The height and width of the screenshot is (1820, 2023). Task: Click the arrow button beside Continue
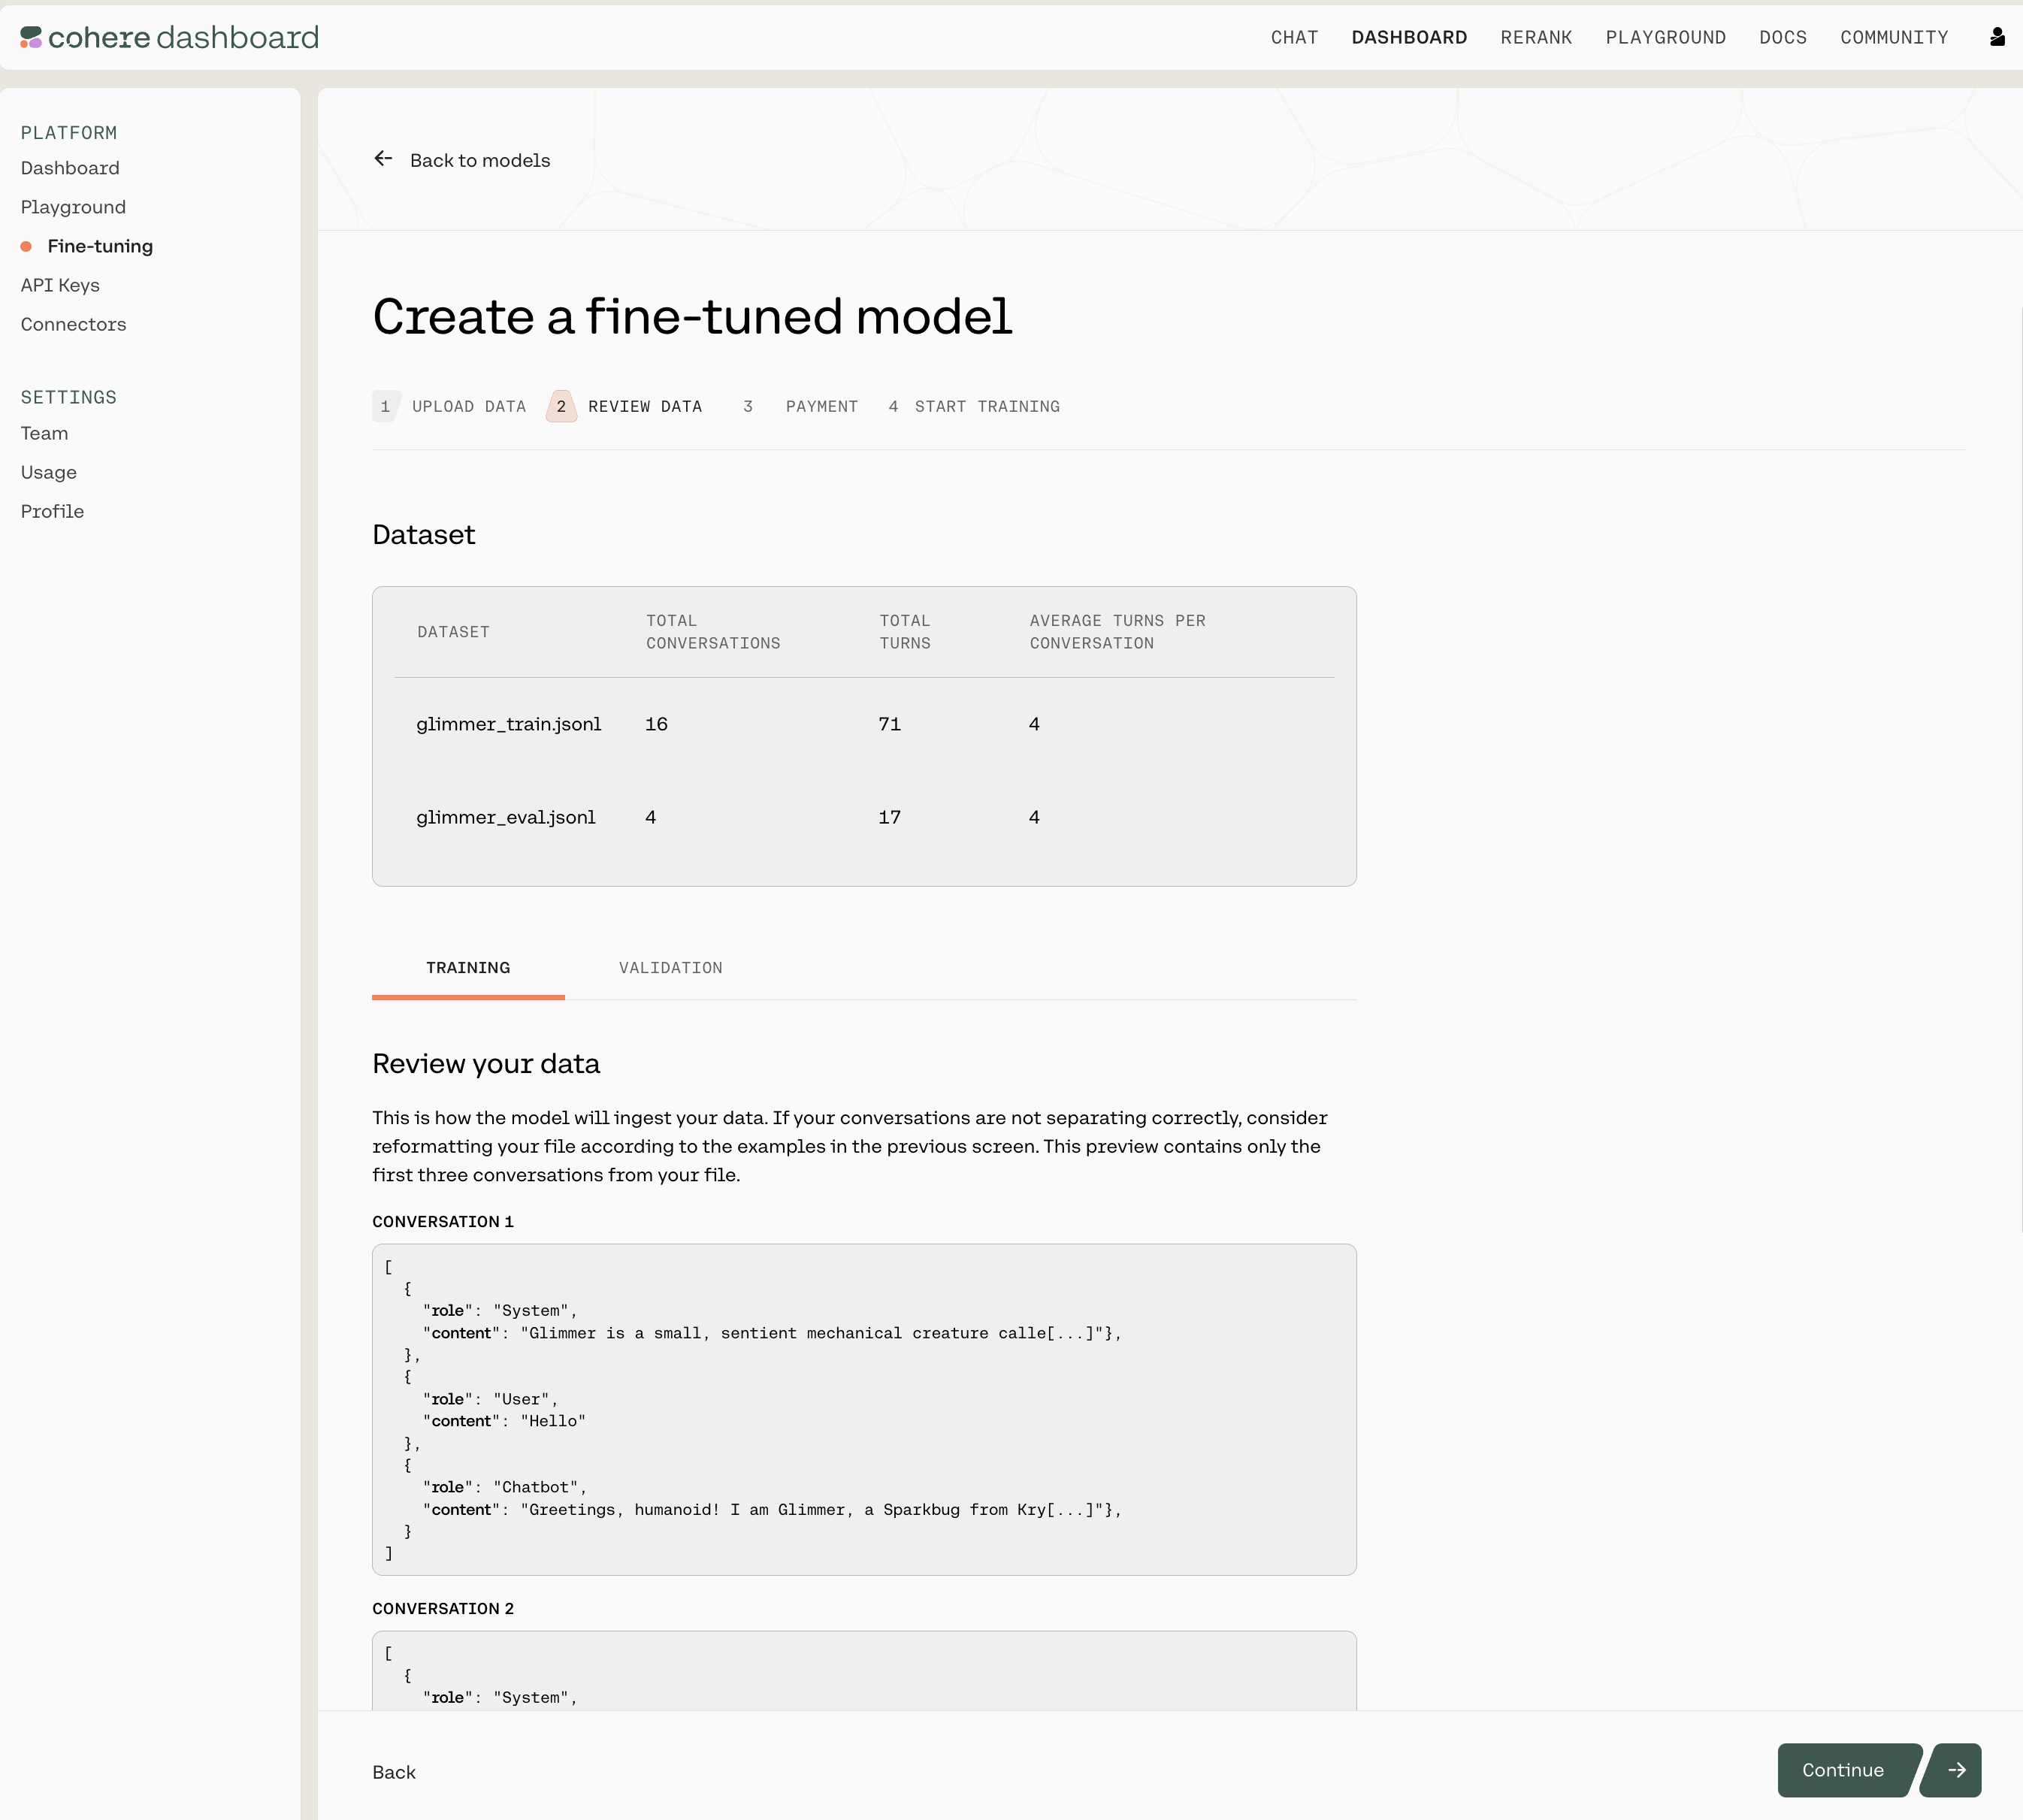pos(1956,1770)
